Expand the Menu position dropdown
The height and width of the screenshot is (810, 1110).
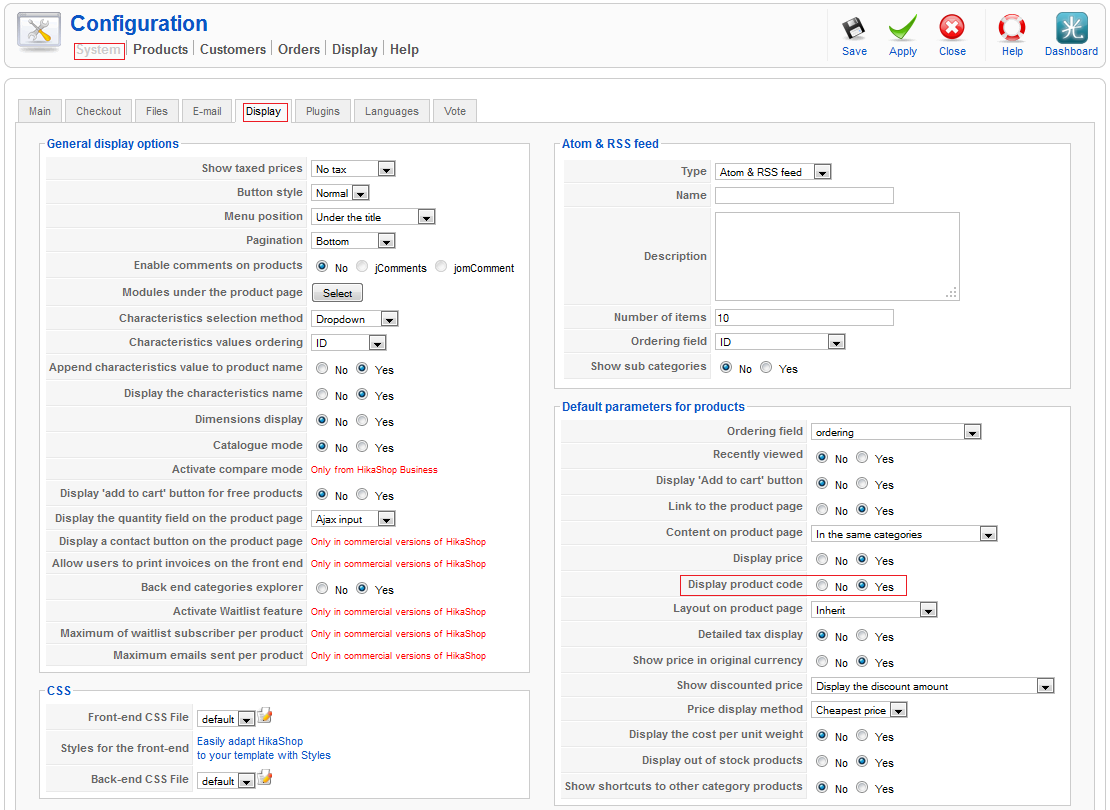click(374, 217)
